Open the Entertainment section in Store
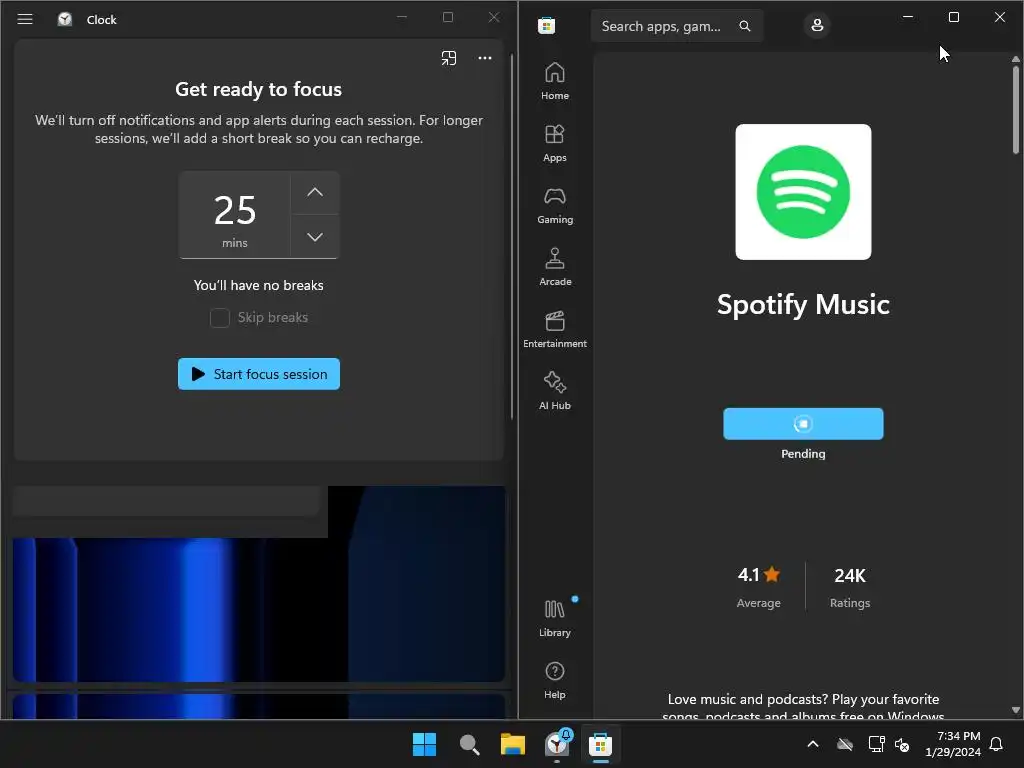 pos(554,330)
